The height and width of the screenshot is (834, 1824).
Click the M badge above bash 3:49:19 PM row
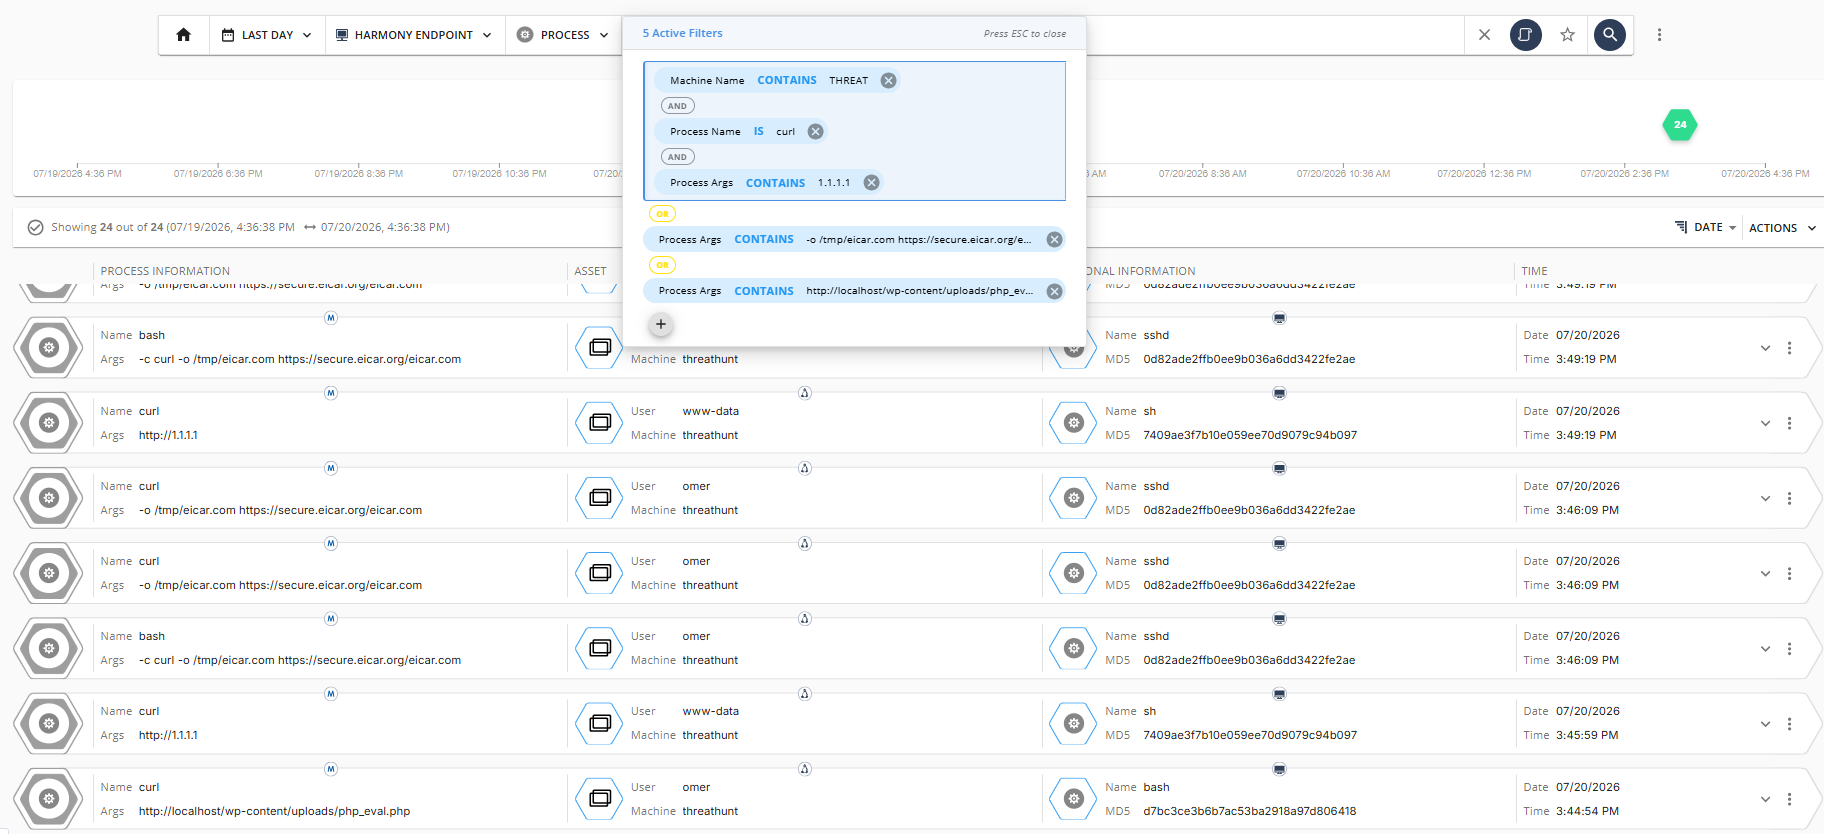tap(331, 318)
